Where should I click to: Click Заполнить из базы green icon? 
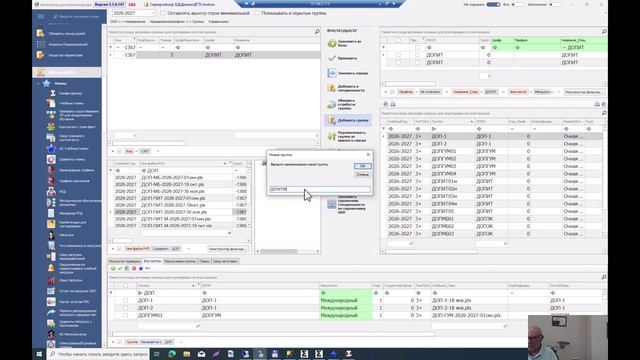tap(332, 43)
